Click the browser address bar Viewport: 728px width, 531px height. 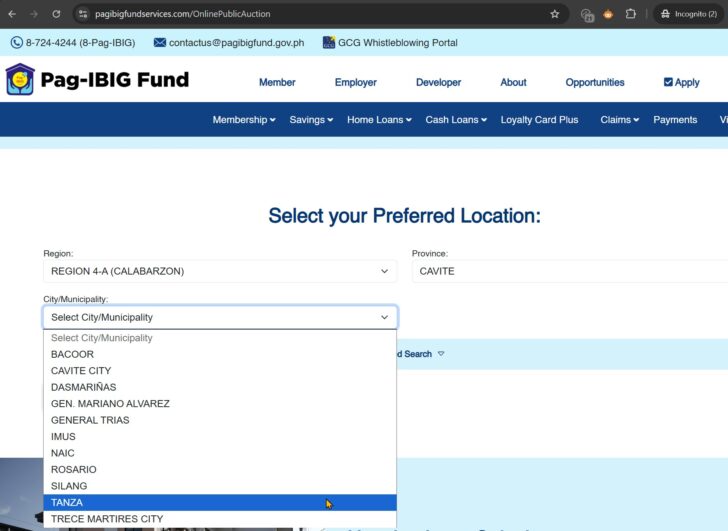(300, 14)
